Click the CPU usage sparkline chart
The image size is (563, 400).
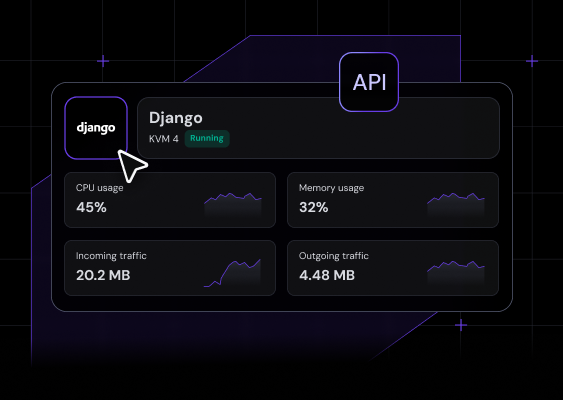(233, 204)
